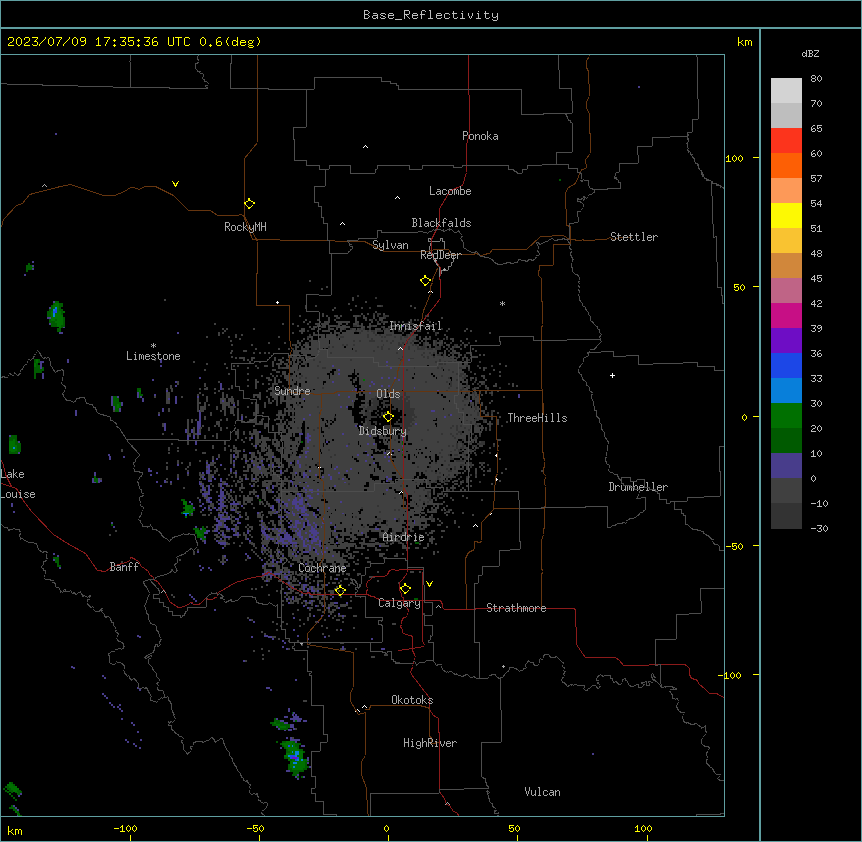The width and height of the screenshot is (862, 842).
Task: Pick the light gray 70-80 dBZ legend swatch
Action: point(786,90)
